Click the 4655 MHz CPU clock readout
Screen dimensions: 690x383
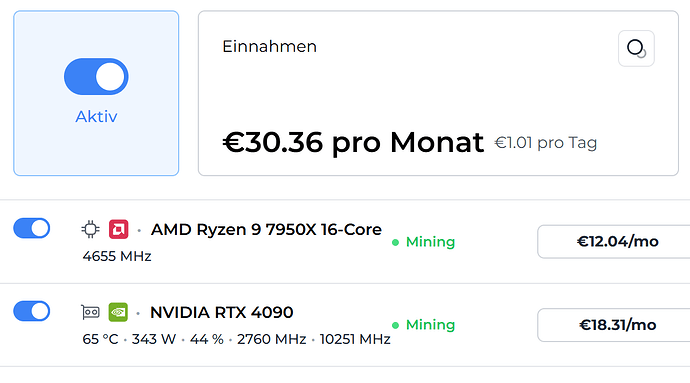coord(117,256)
